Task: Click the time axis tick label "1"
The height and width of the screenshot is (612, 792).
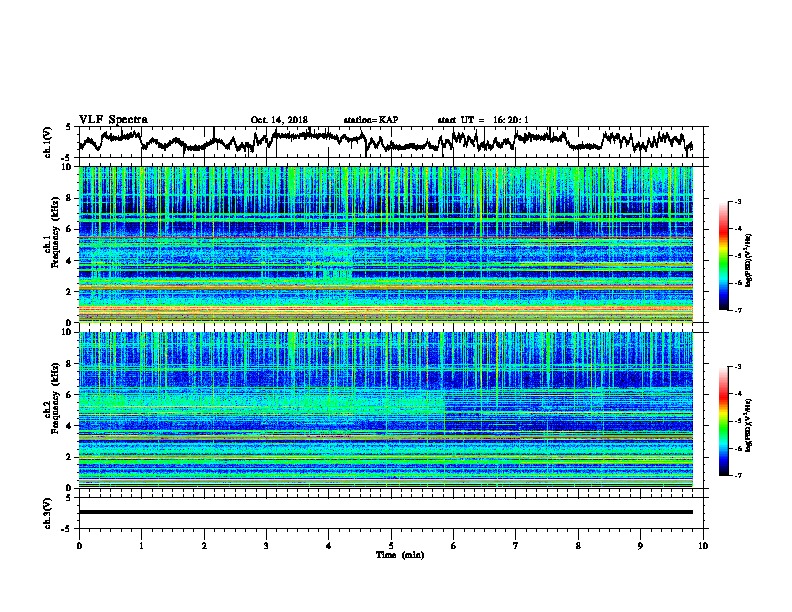Action: coord(141,546)
